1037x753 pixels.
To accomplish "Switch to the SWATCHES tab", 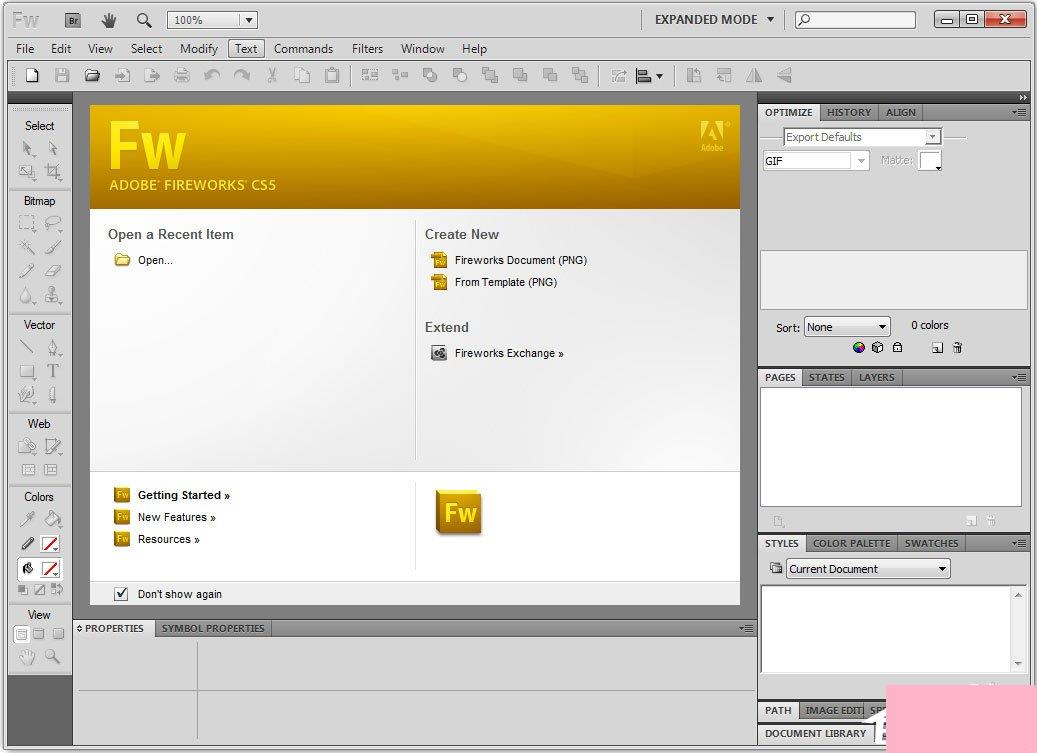I will 931,543.
